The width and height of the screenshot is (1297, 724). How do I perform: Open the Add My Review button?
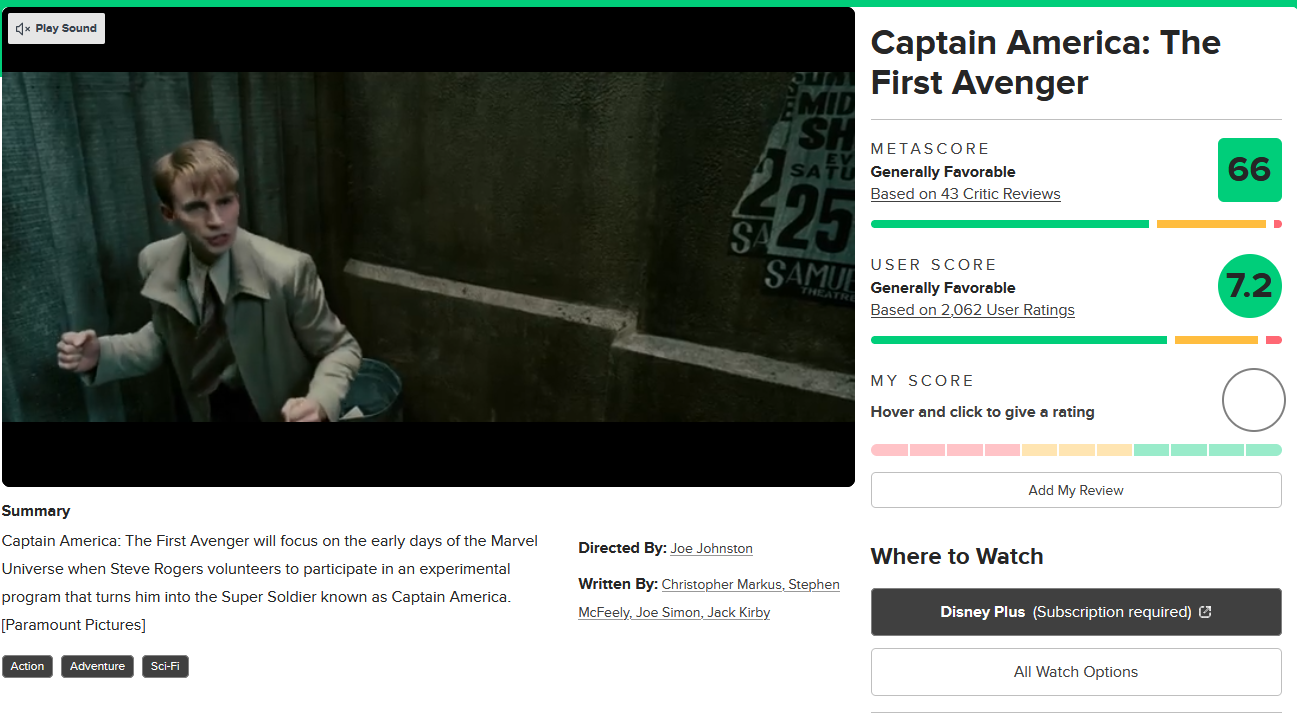tap(1076, 490)
